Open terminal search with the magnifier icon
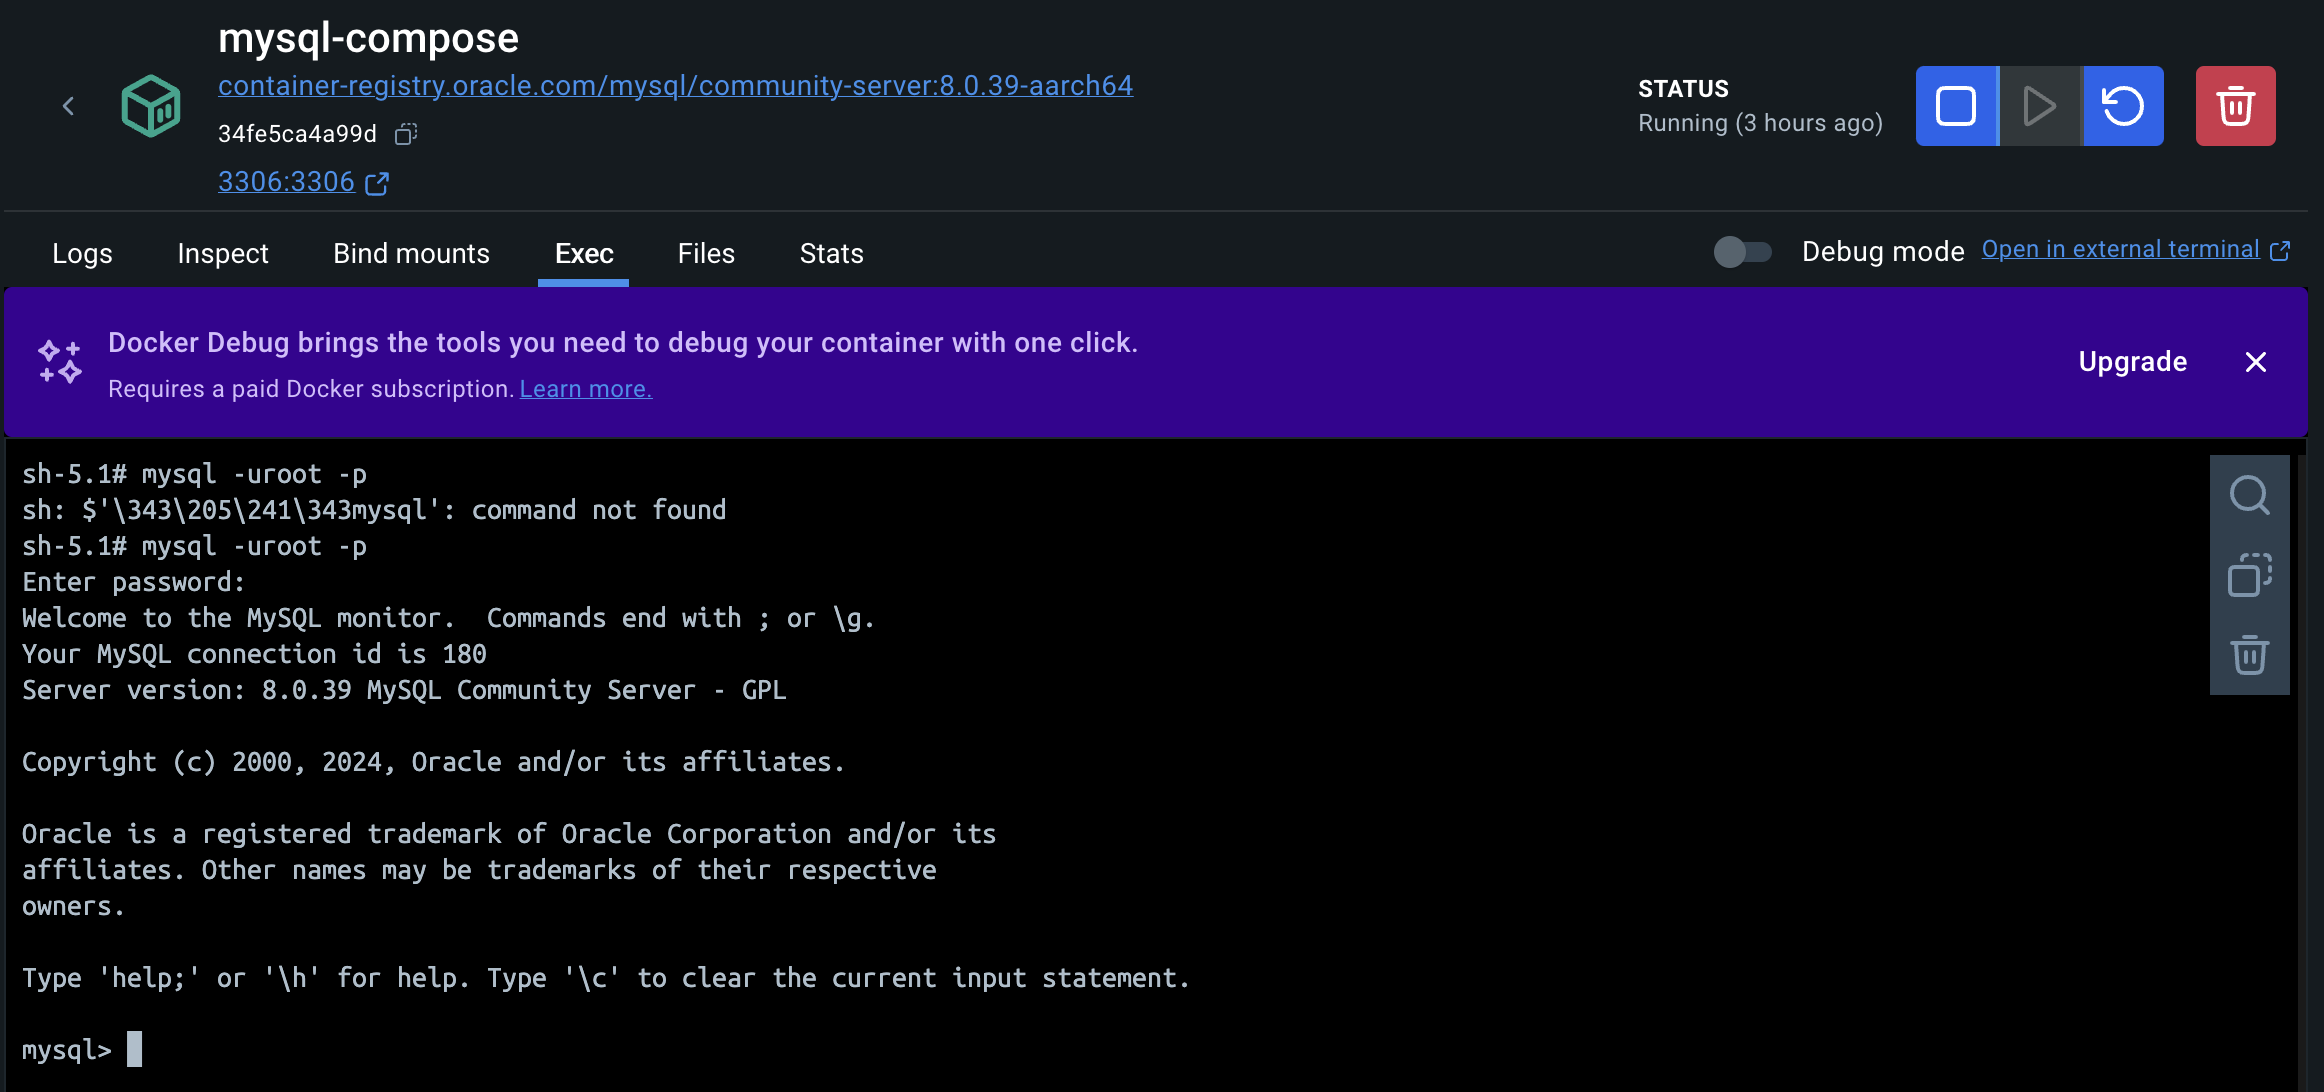This screenshot has width=2324, height=1092. [2249, 495]
